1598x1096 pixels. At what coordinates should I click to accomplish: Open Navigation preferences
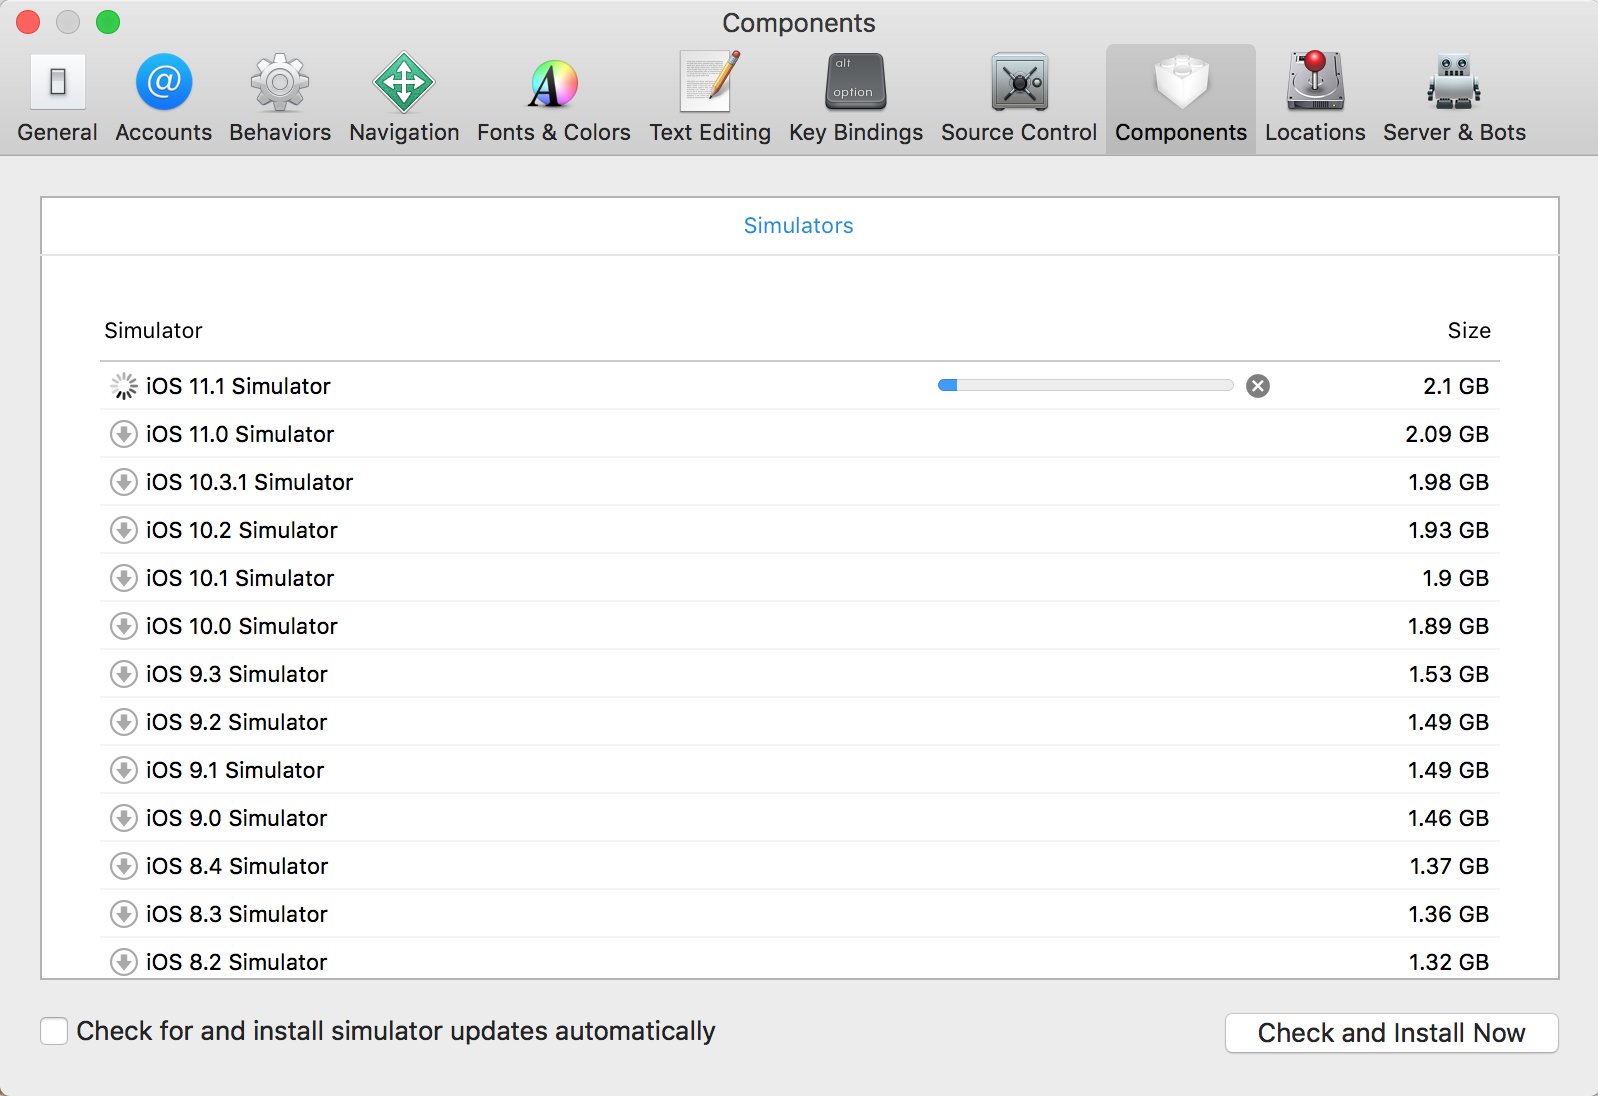[404, 99]
